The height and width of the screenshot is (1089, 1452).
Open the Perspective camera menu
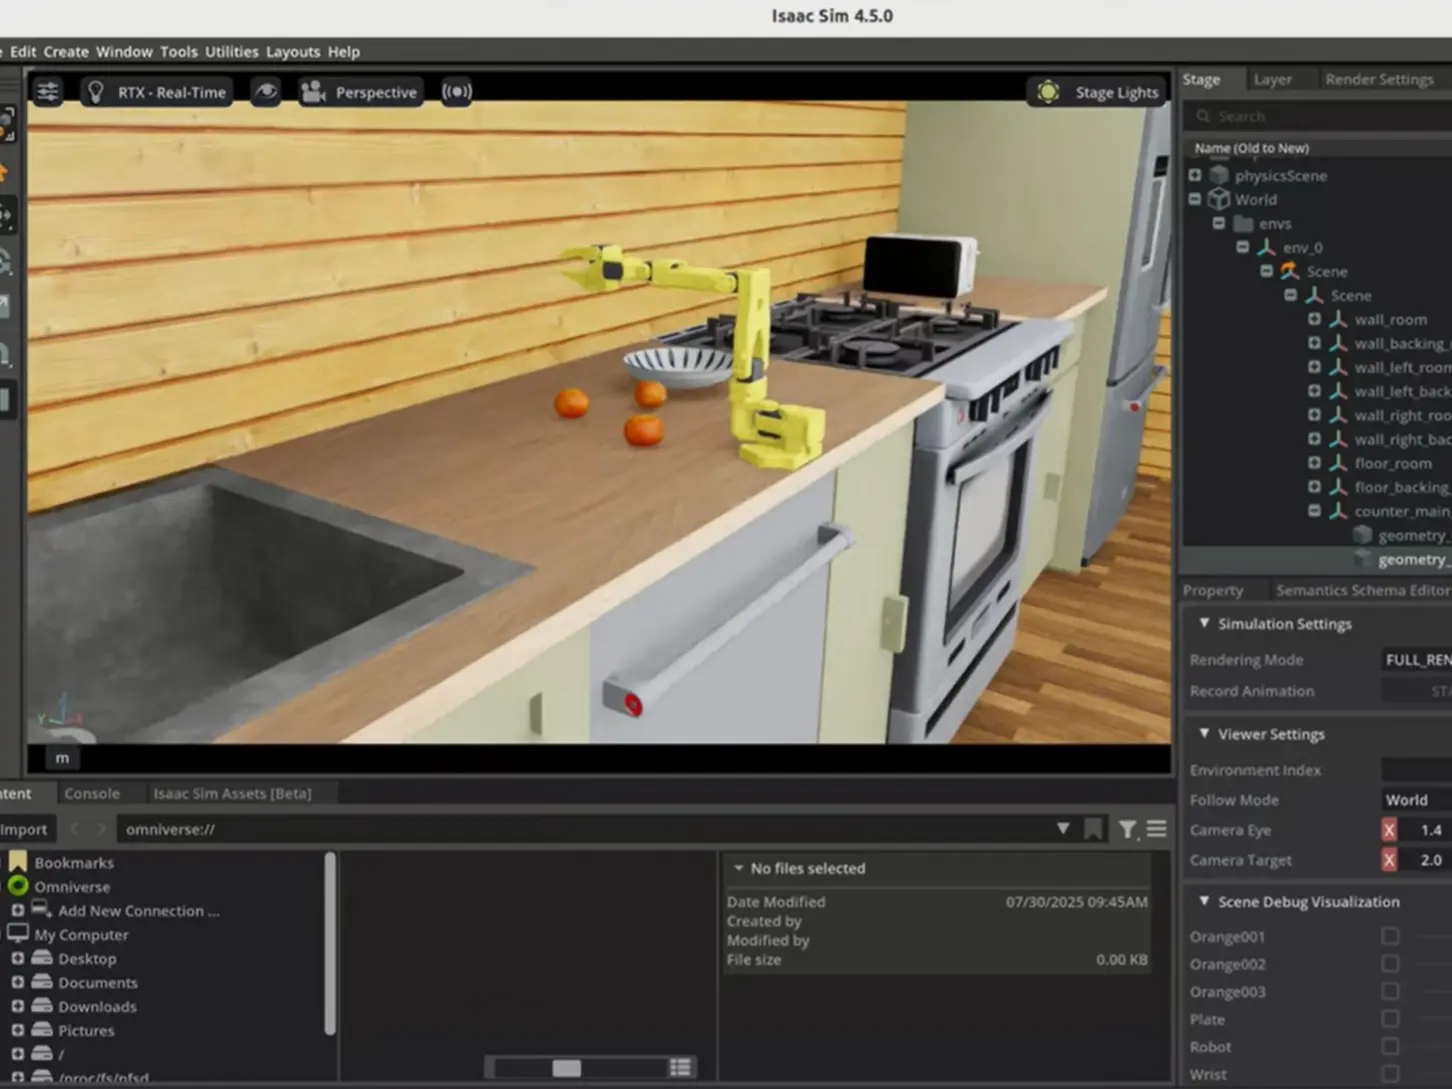360,92
